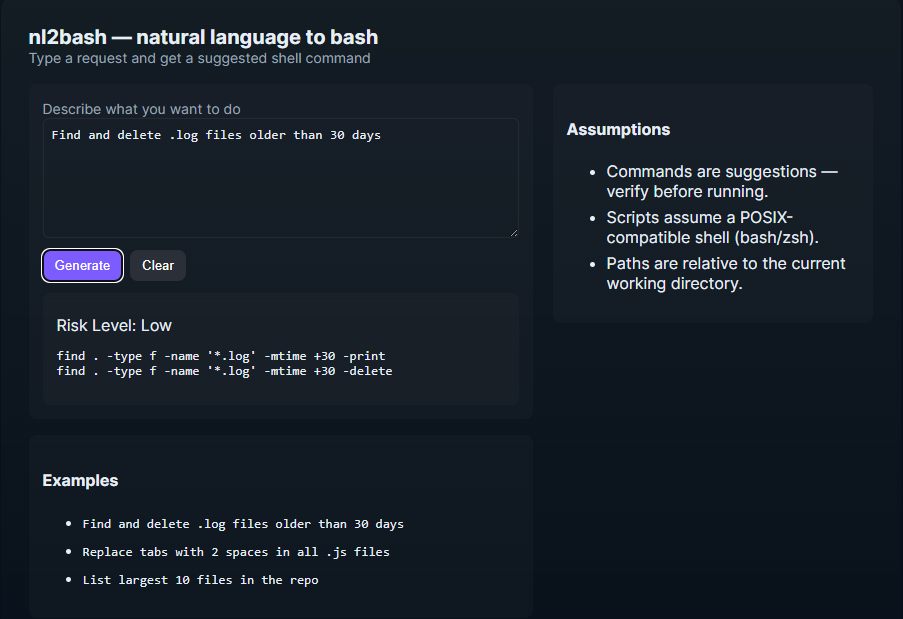The height and width of the screenshot is (619, 903).
Task: Click the find command ending in -print
Action: (221, 356)
